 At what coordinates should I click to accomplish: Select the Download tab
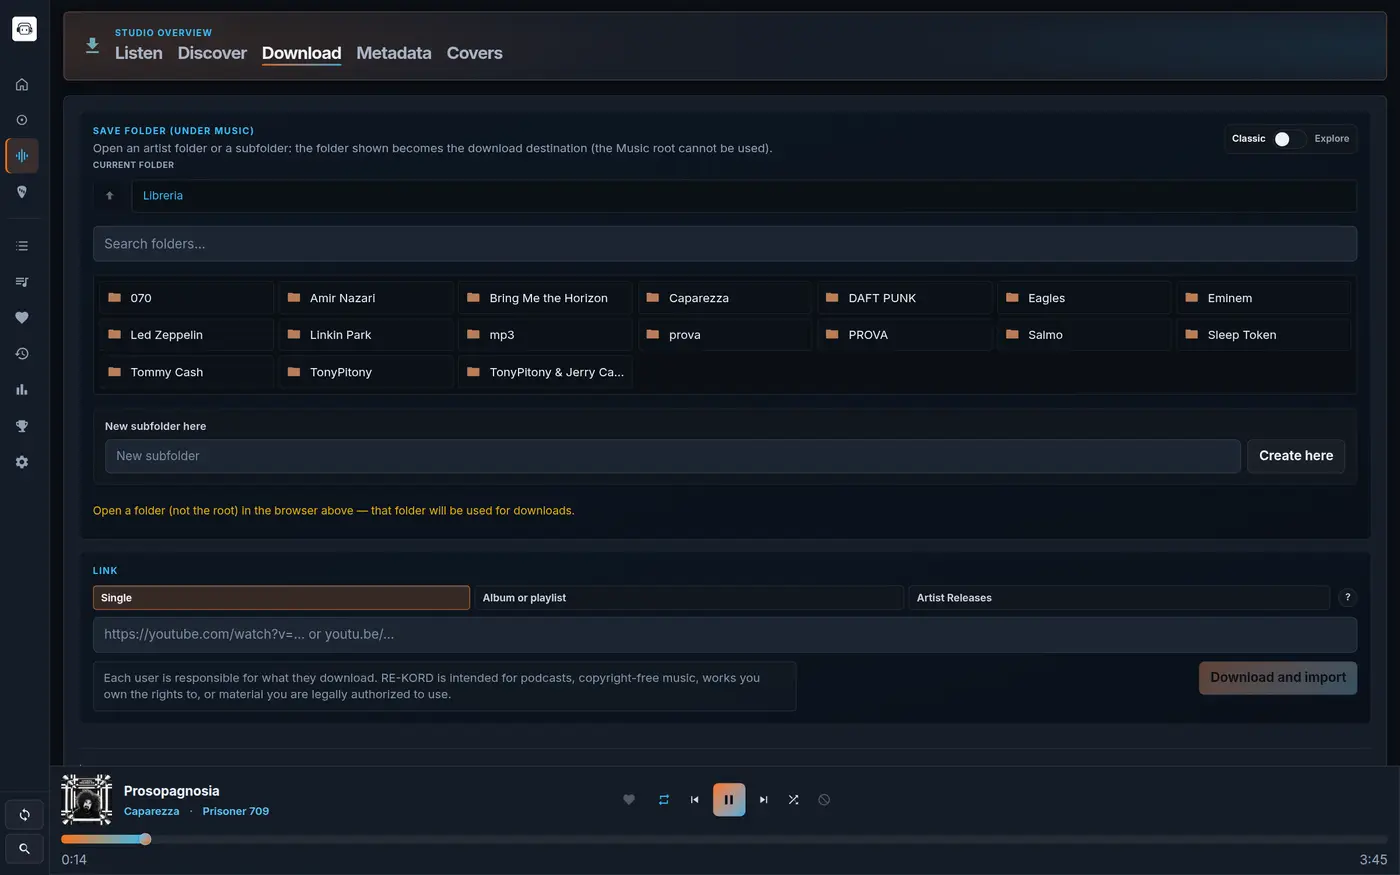301,53
